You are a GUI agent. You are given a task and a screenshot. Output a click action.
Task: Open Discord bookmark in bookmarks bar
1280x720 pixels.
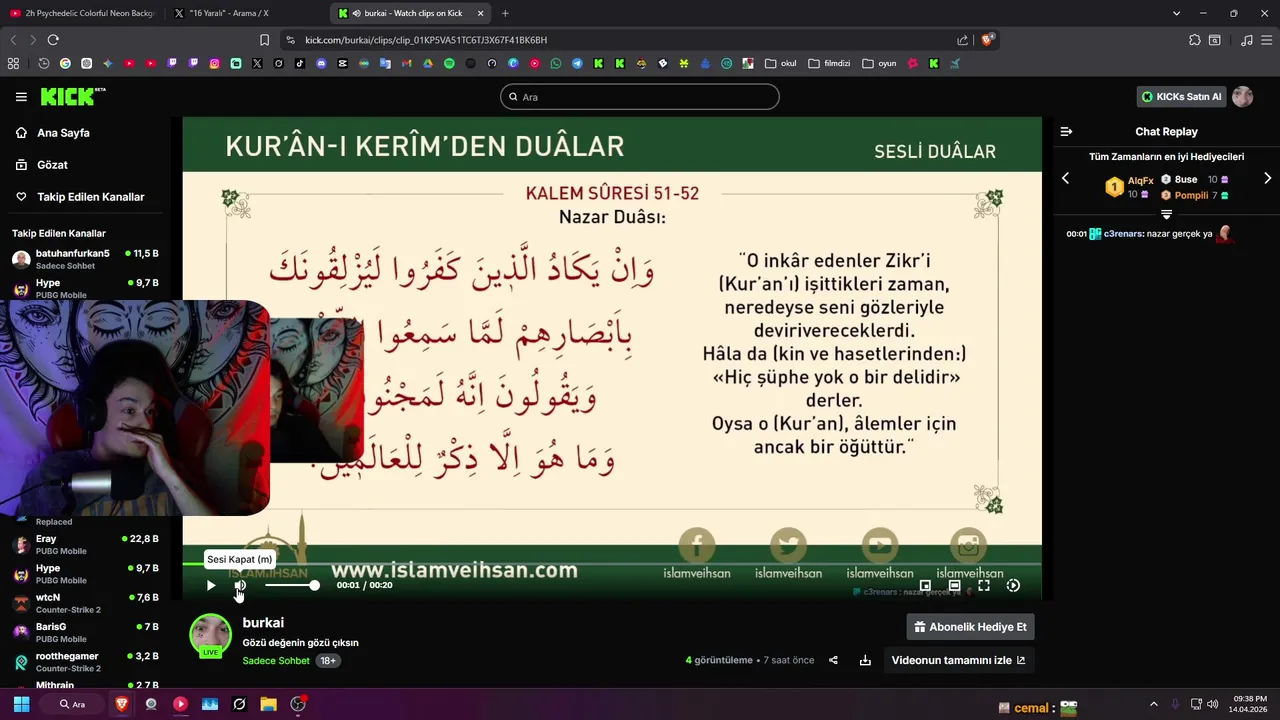[321, 63]
